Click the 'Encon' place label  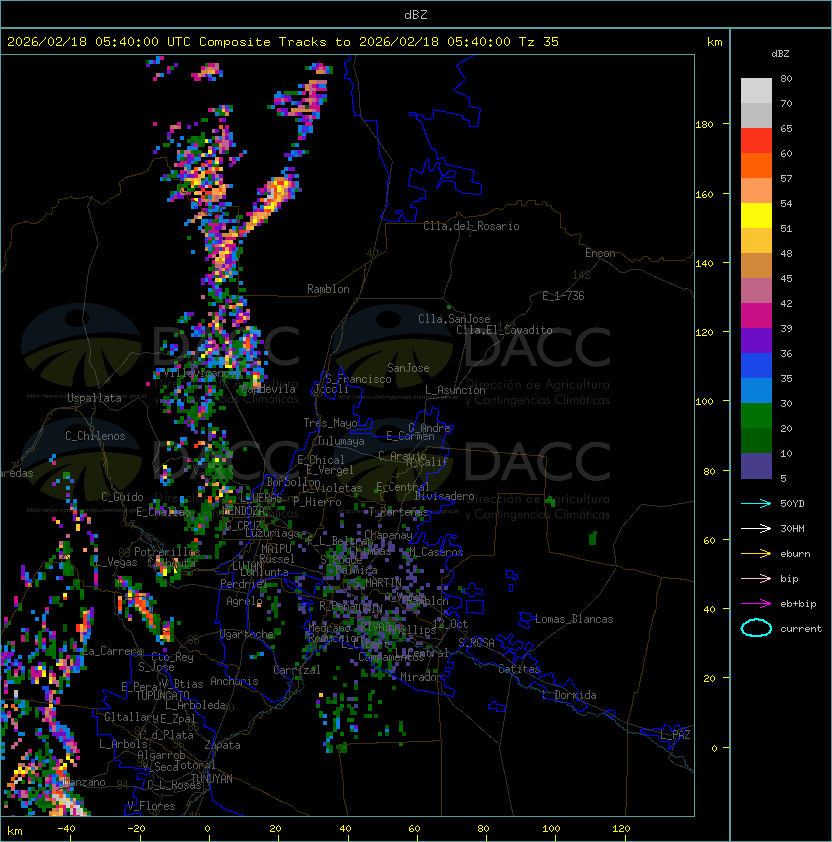click(600, 253)
